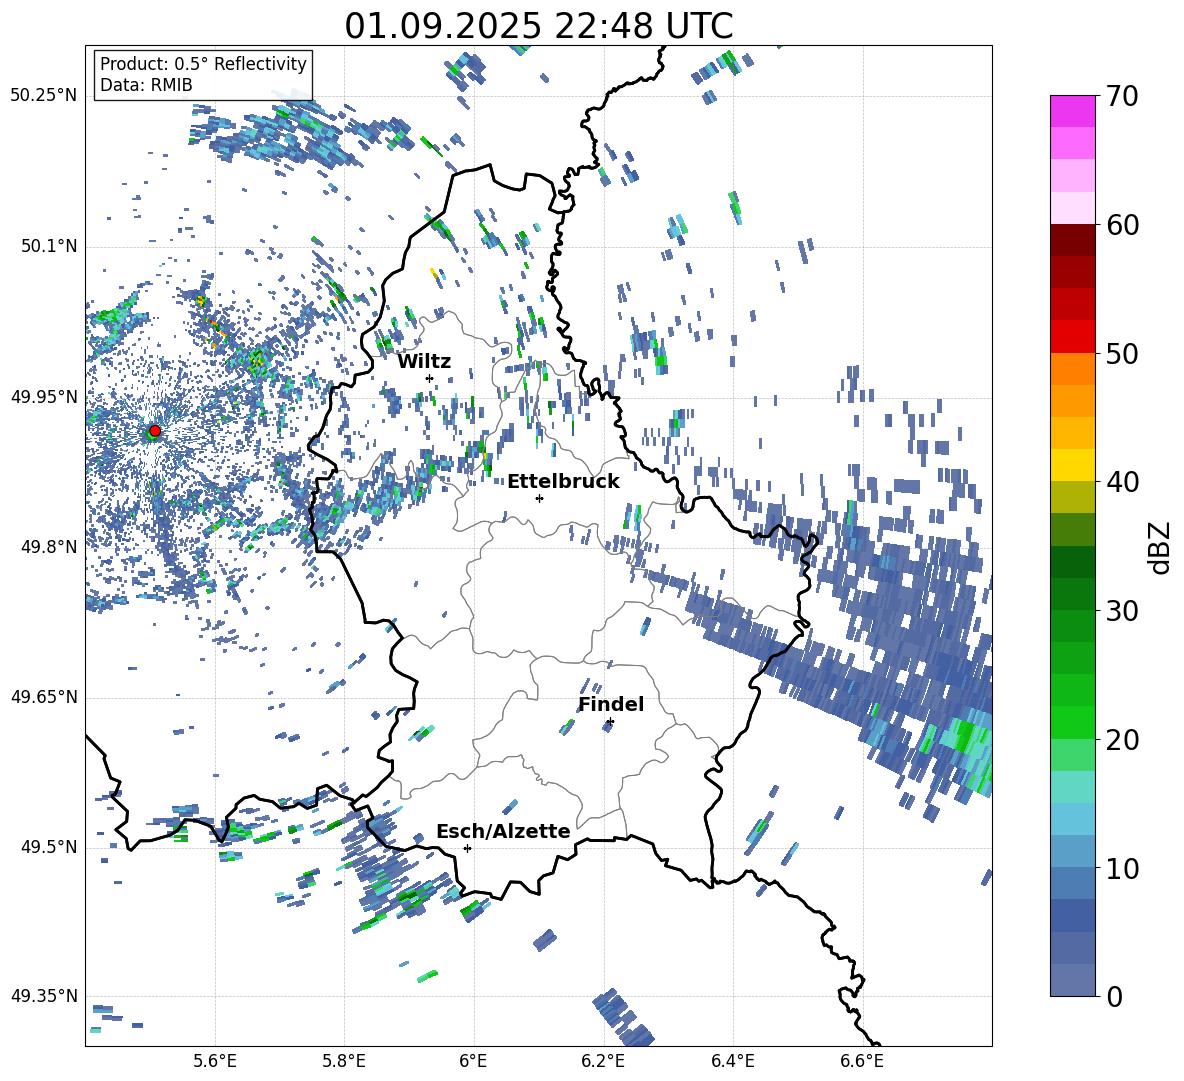Click the 6°E longitude label
The height and width of the screenshot is (1081, 1184).
[473, 1061]
